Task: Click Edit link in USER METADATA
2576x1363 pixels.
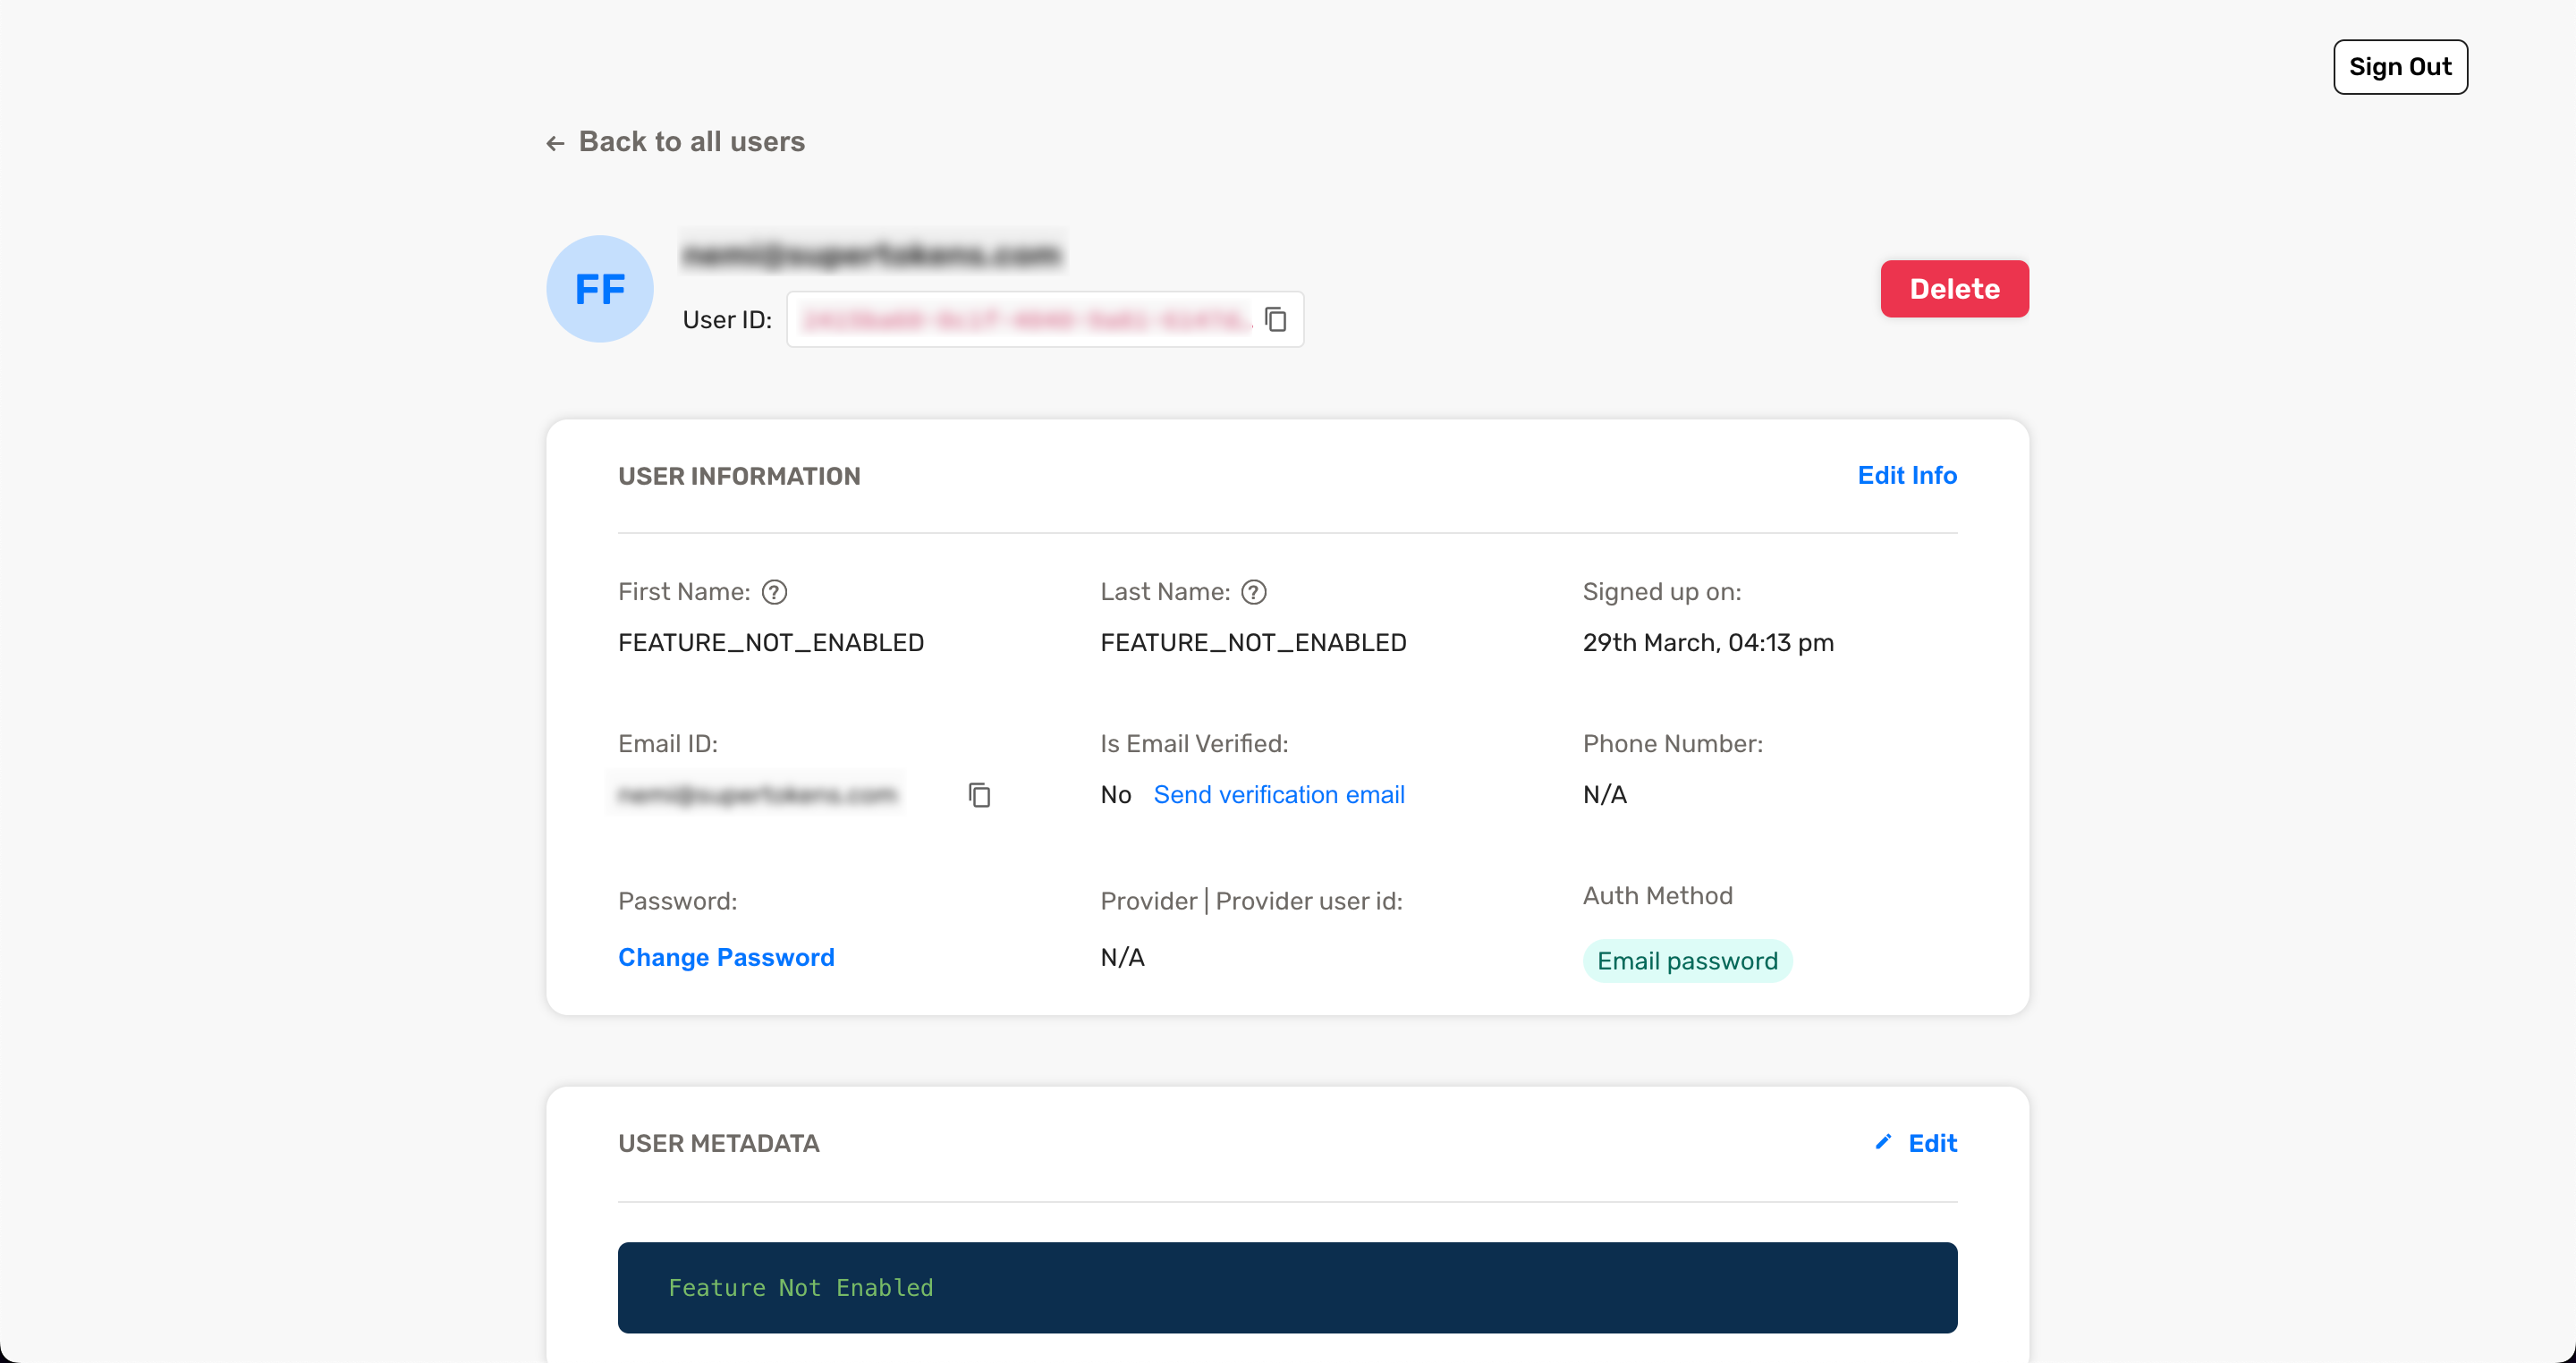Action: [x=1932, y=1143]
